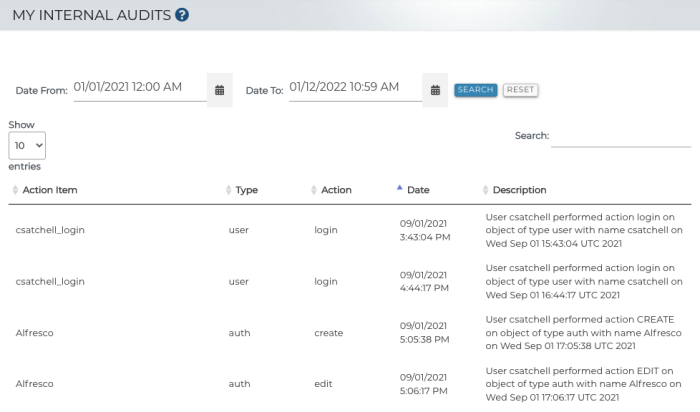The height and width of the screenshot is (412, 700).
Task: Open the Date From calendar picker
Action: click(x=219, y=90)
